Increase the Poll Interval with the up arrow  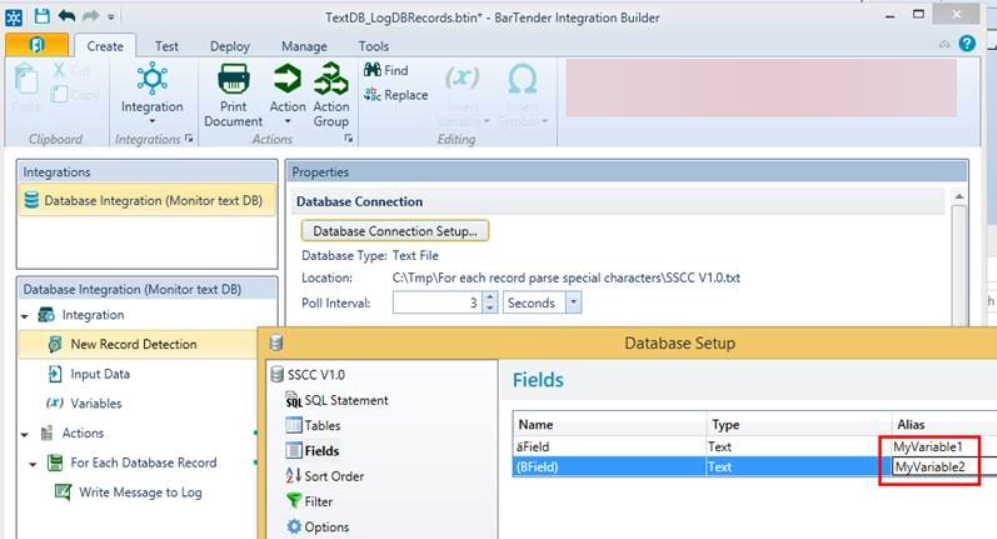click(x=490, y=297)
